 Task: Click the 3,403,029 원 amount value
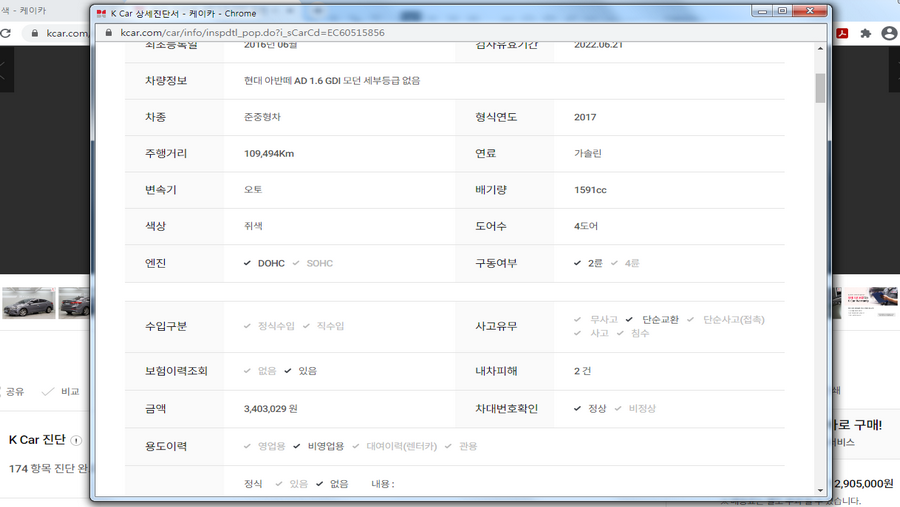click(270, 409)
